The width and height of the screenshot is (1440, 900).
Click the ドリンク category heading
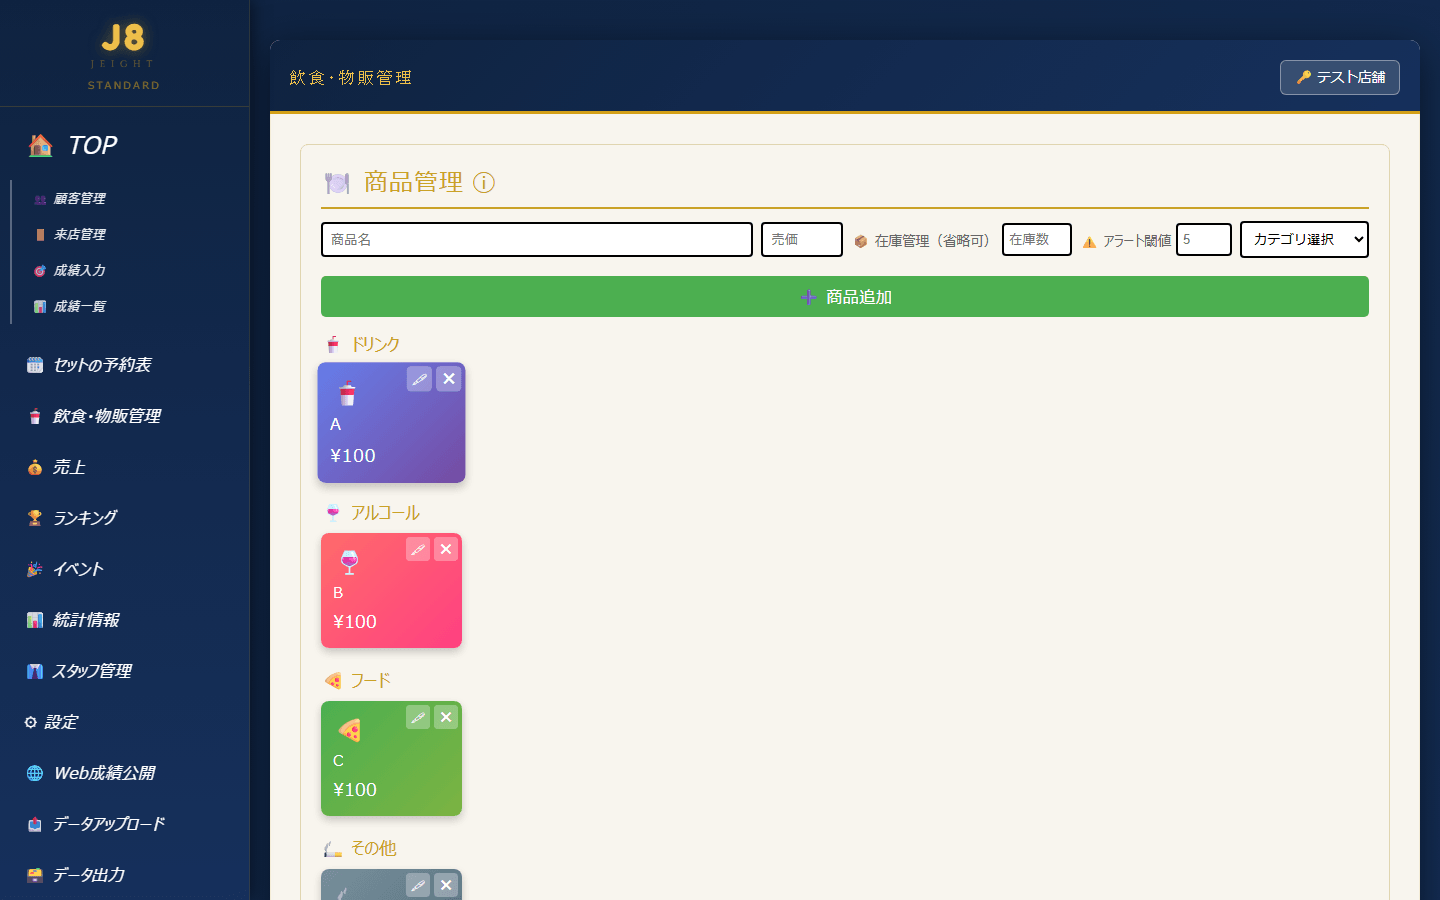(363, 345)
